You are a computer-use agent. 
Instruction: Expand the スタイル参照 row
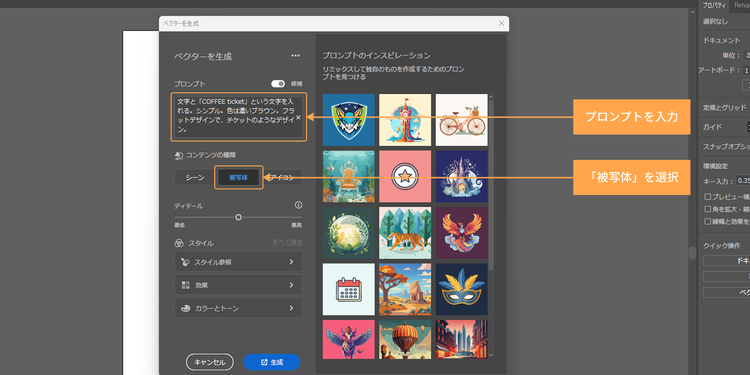[238, 262]
